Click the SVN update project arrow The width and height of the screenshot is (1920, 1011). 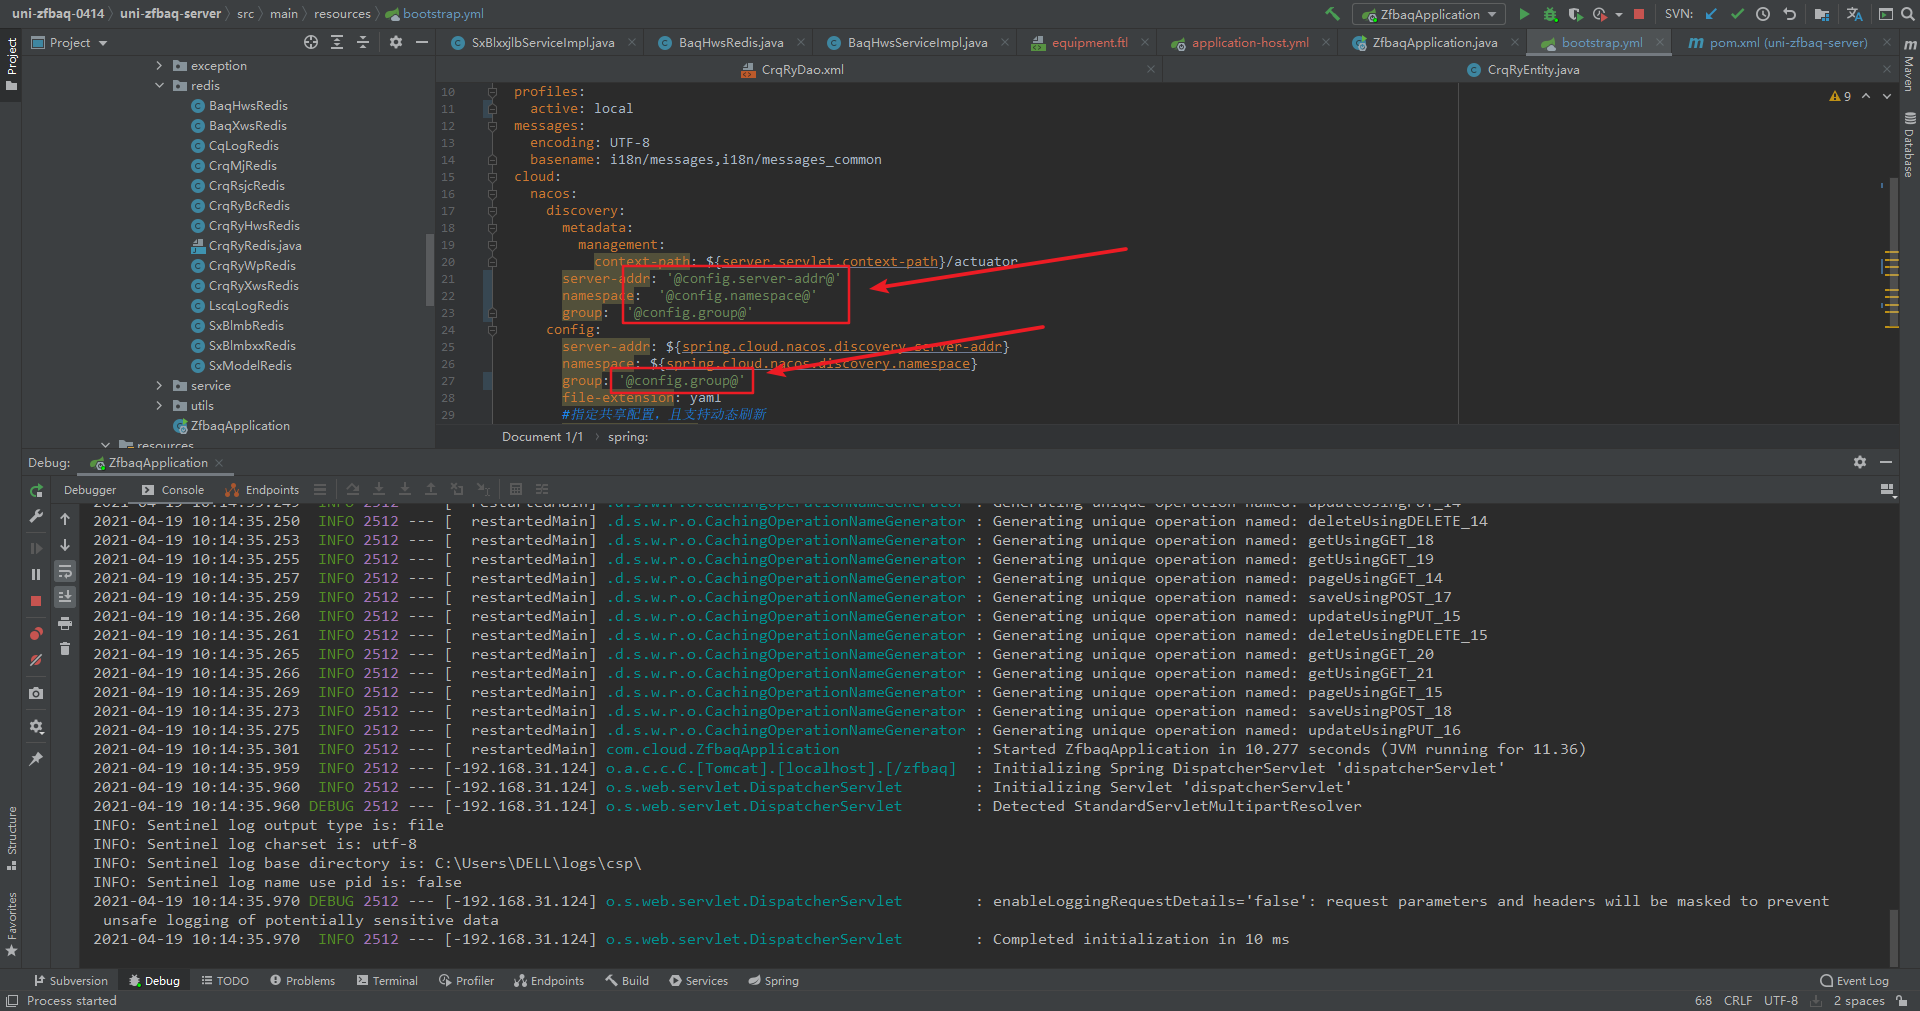(1711, 14)
